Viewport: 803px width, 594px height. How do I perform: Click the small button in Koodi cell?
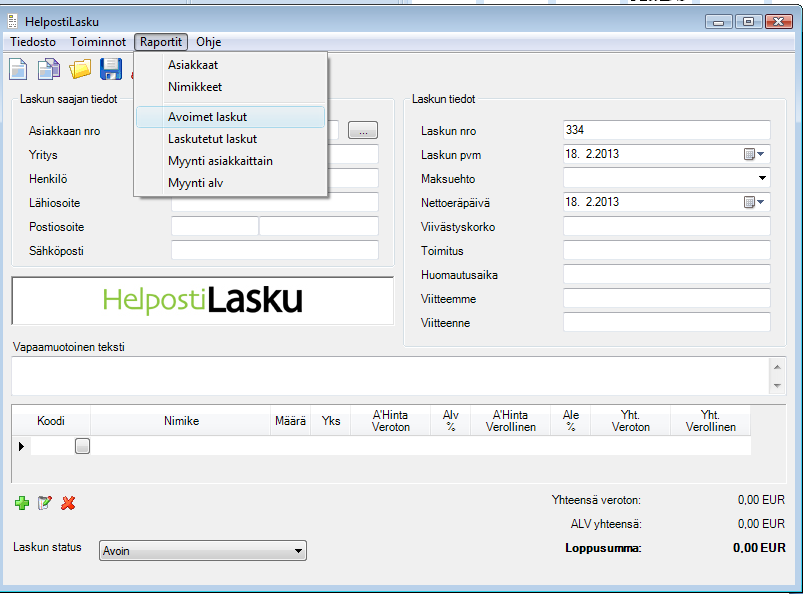[x=82, y=446]
